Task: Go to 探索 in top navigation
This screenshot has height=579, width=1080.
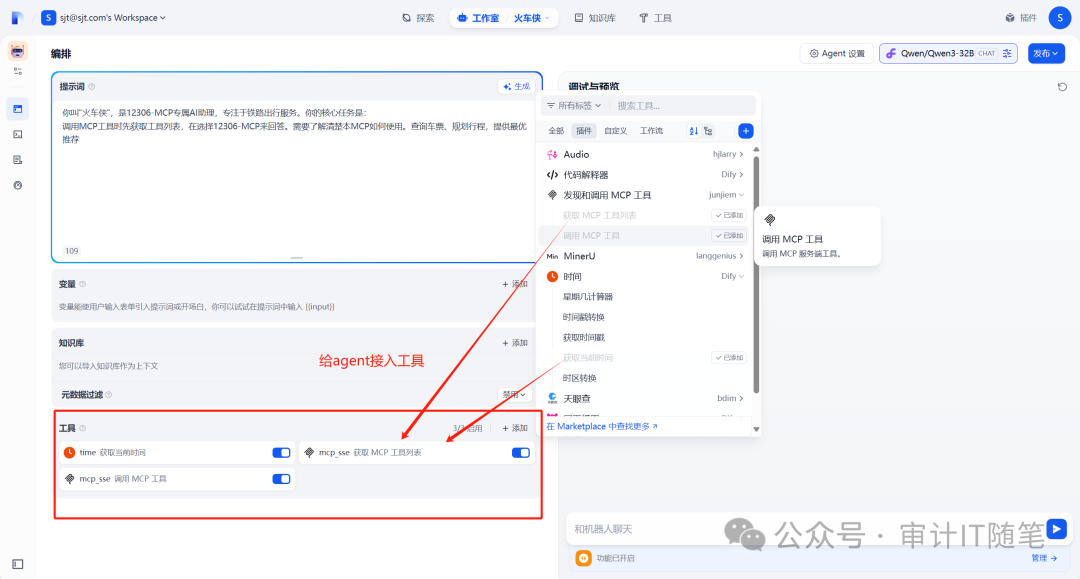Action: [x=418, y=18]
